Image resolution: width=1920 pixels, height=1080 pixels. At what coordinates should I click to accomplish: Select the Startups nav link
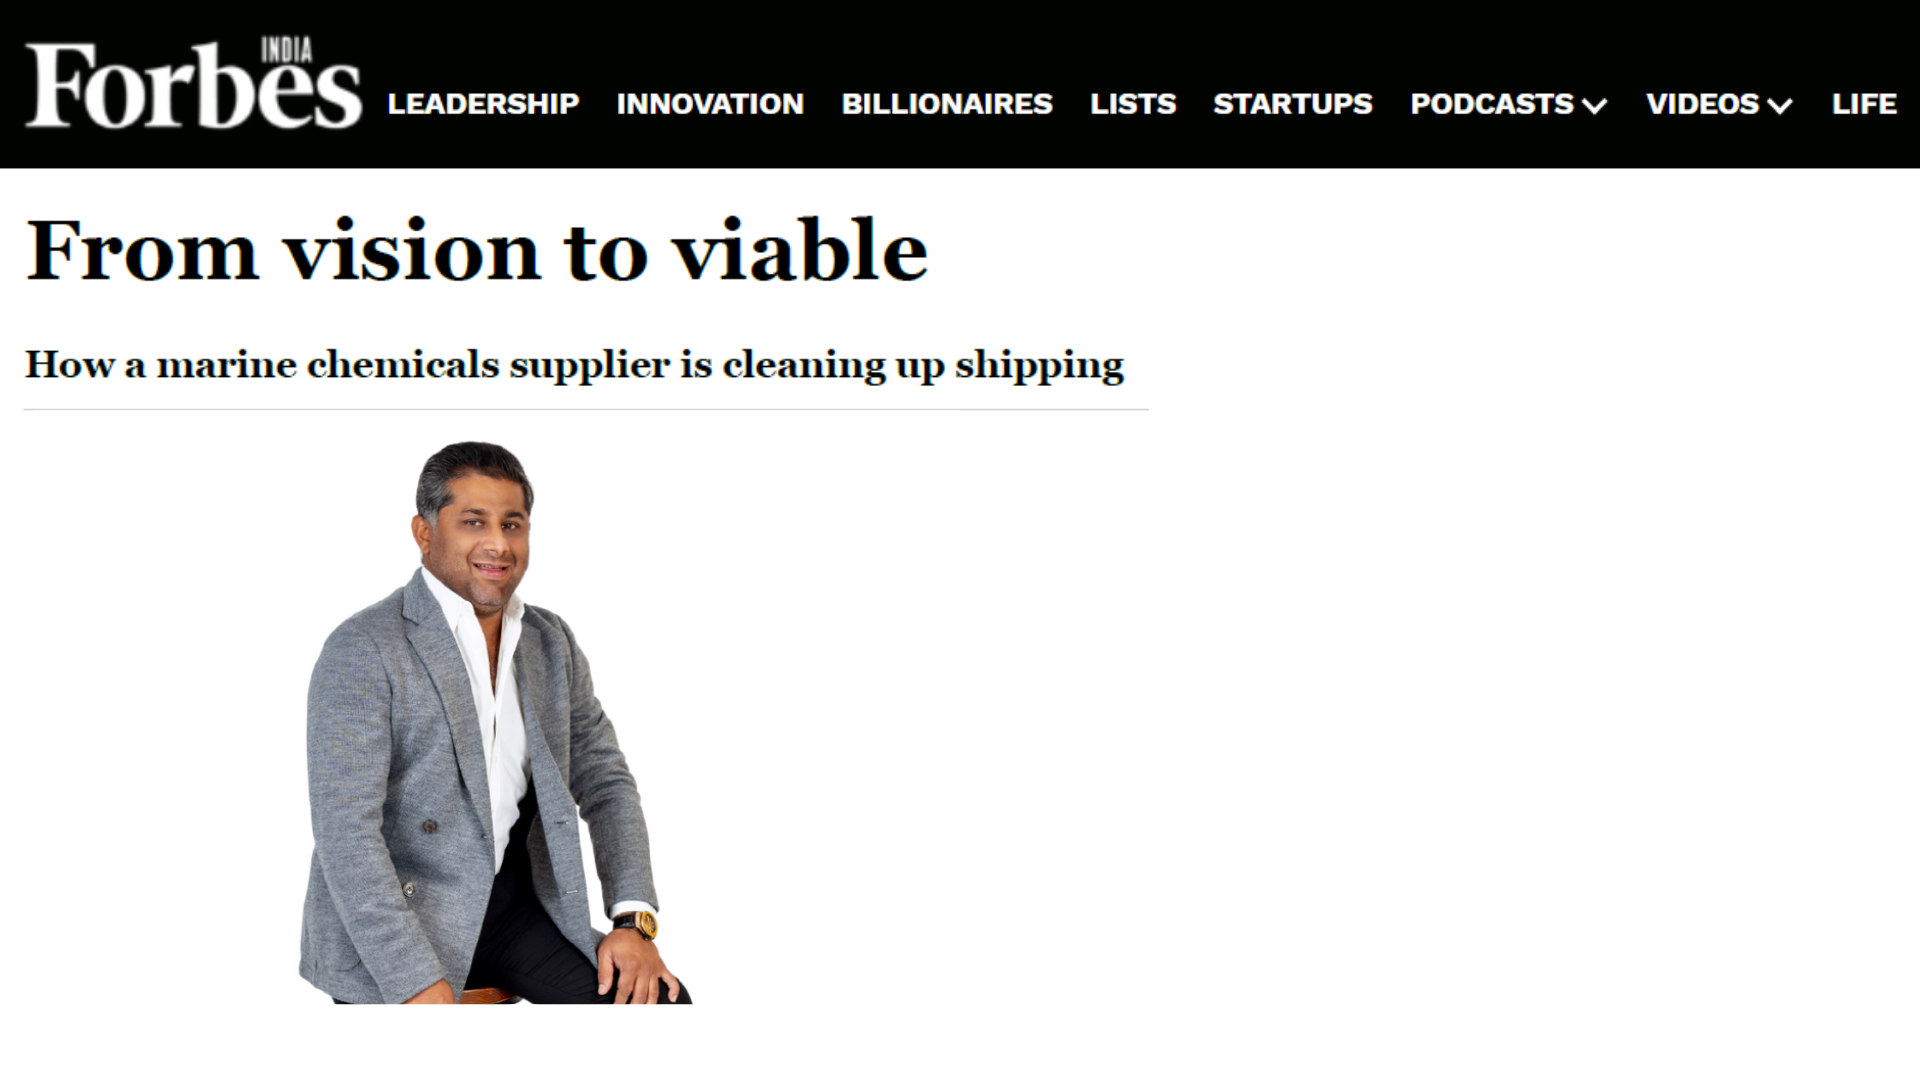pyautogui.click(x=1293, y=104)
